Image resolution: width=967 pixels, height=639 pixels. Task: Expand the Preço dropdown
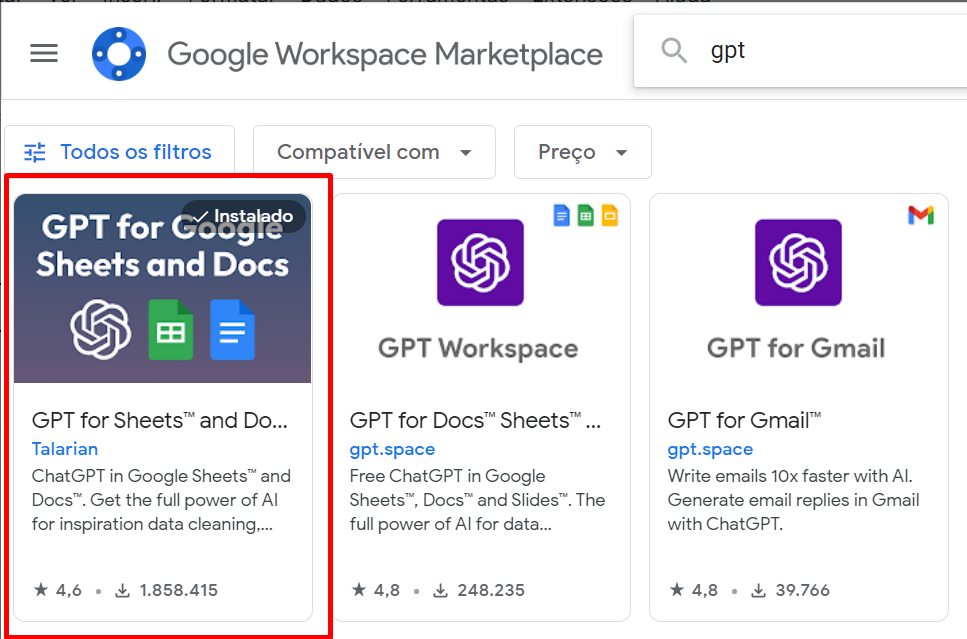pos(583,152)
